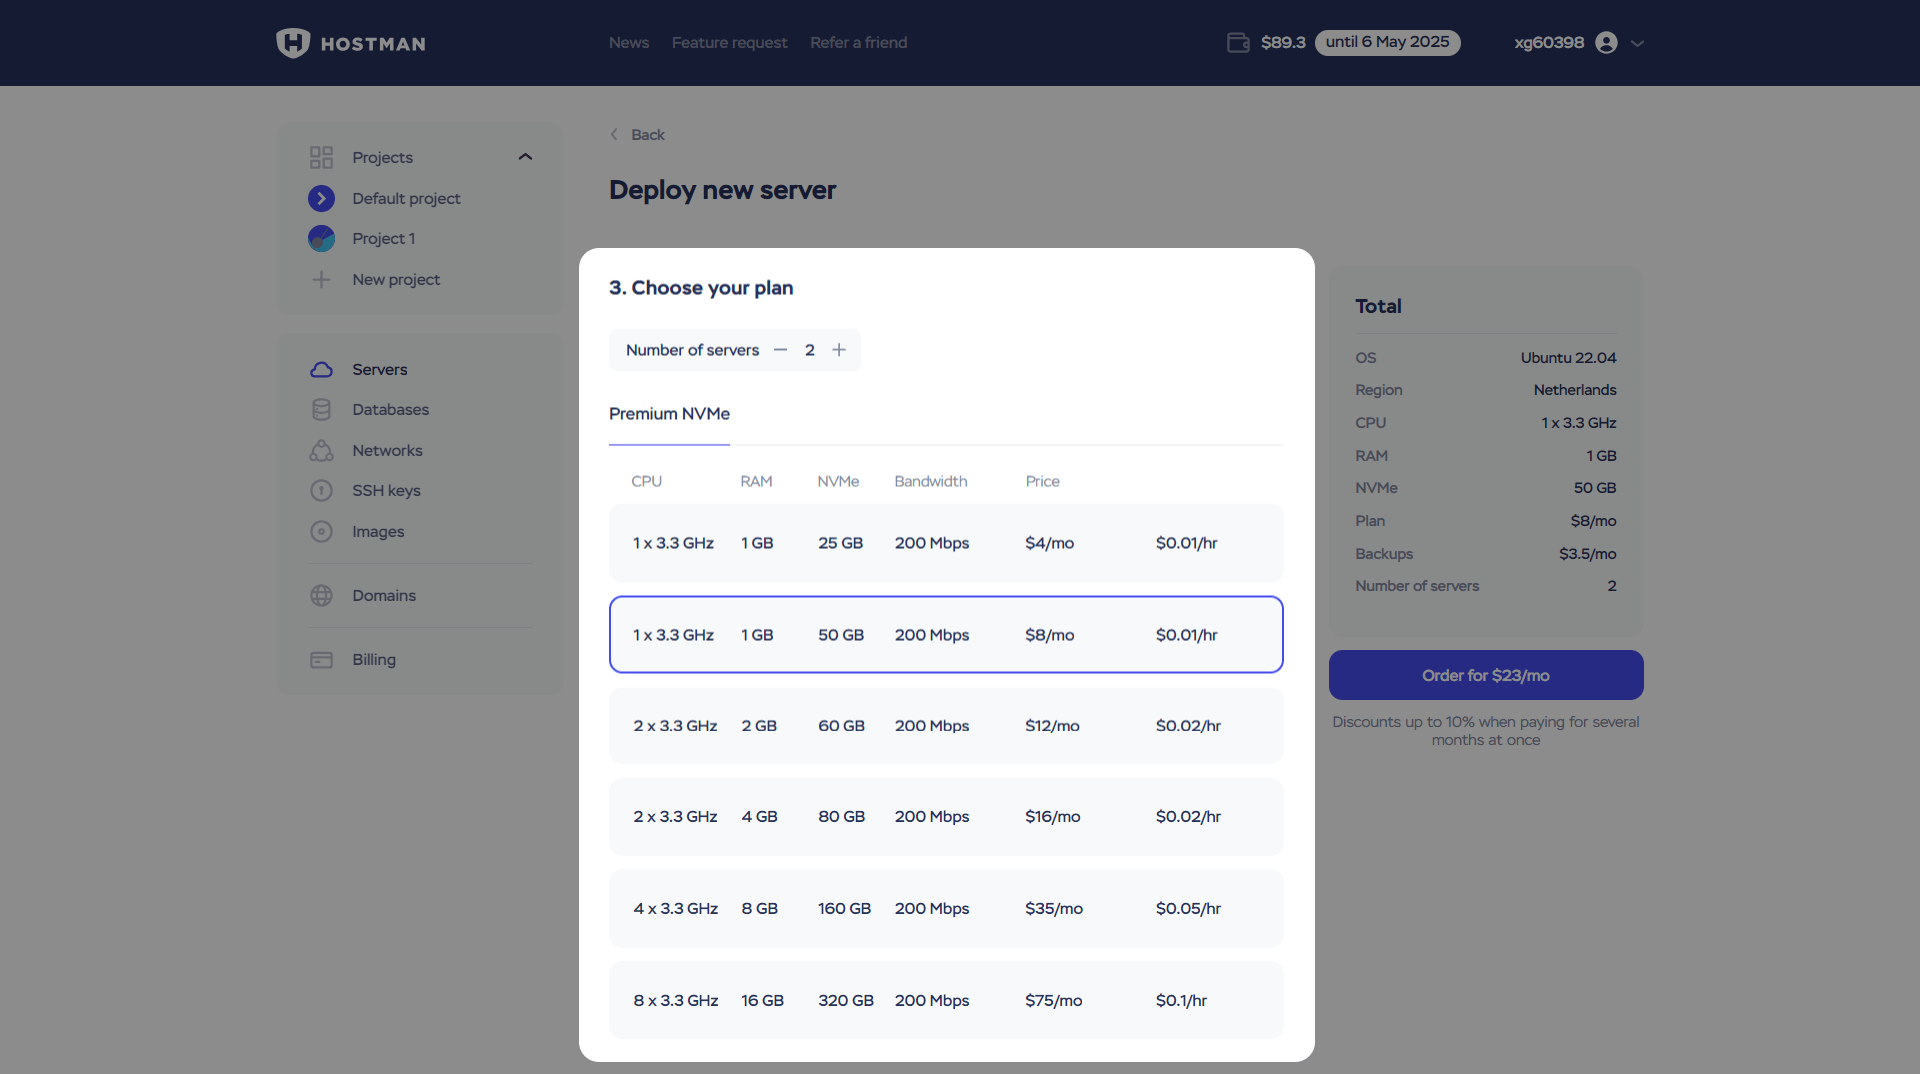Click the $0.1/hr price cell
This screenshot has height=1074, width=1920.
(x=1181, y=1000)
